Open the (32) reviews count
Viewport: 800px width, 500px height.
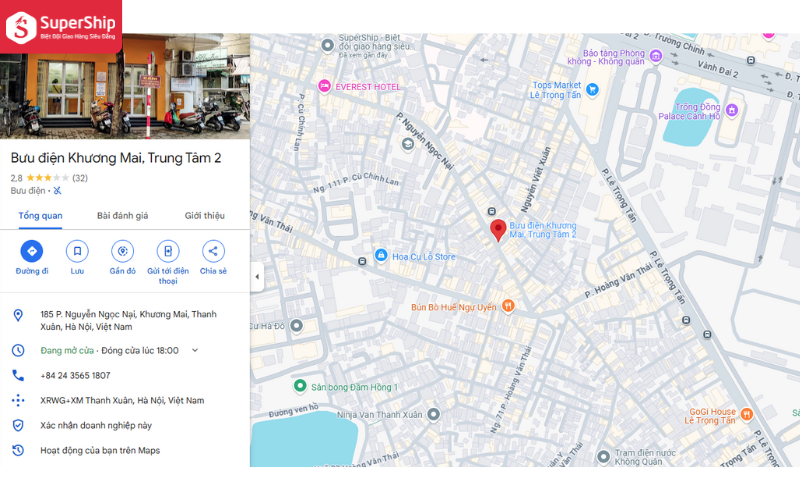tap(80, 178)
